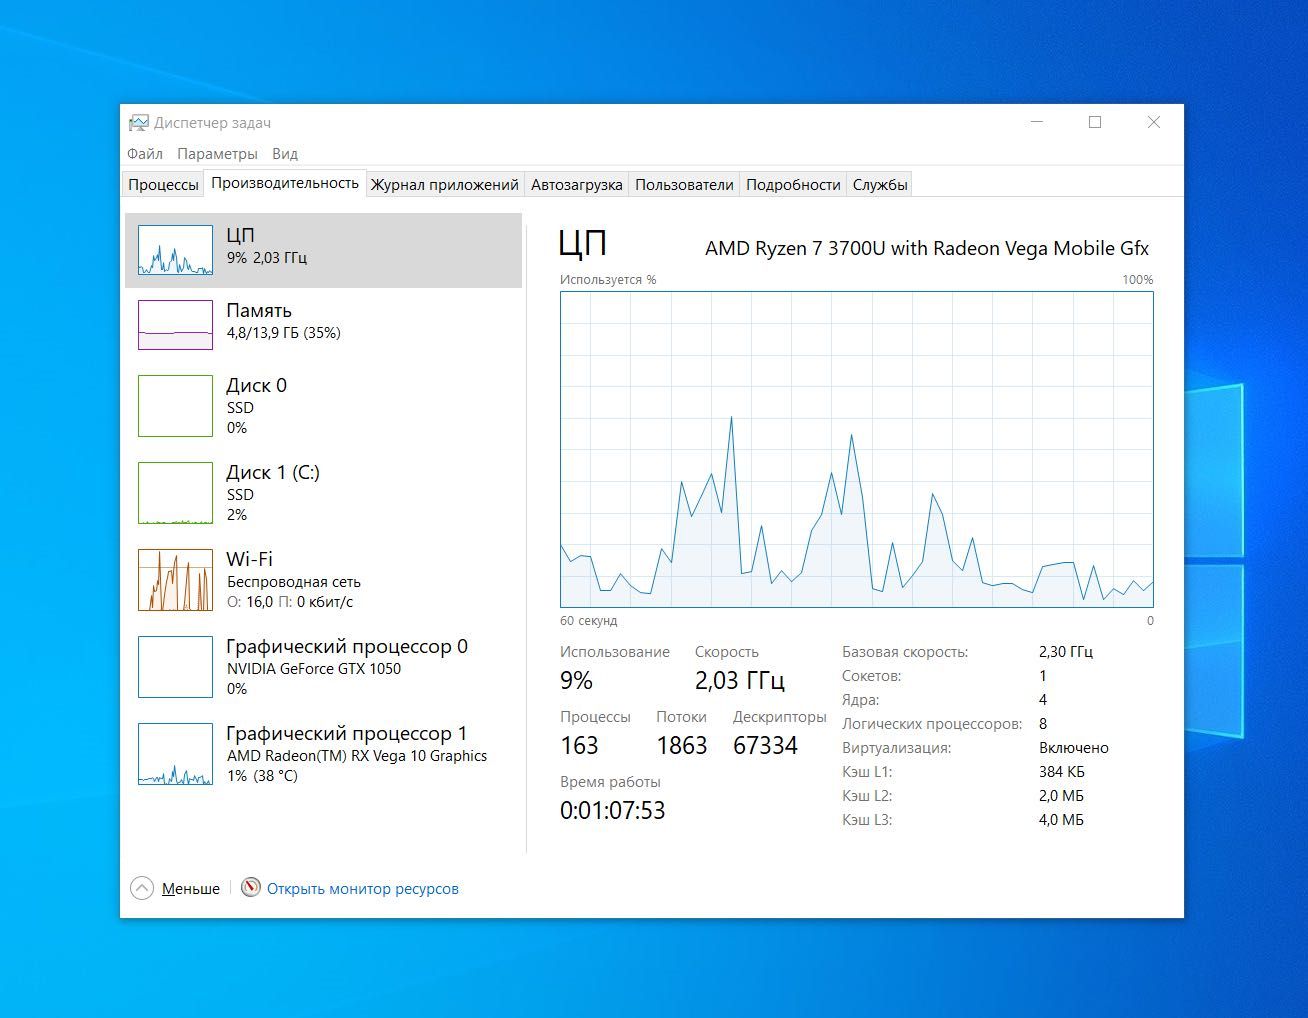Open the Открыть монитор ресурсов link
The image size is (1308, 1018).
point(363,888)
